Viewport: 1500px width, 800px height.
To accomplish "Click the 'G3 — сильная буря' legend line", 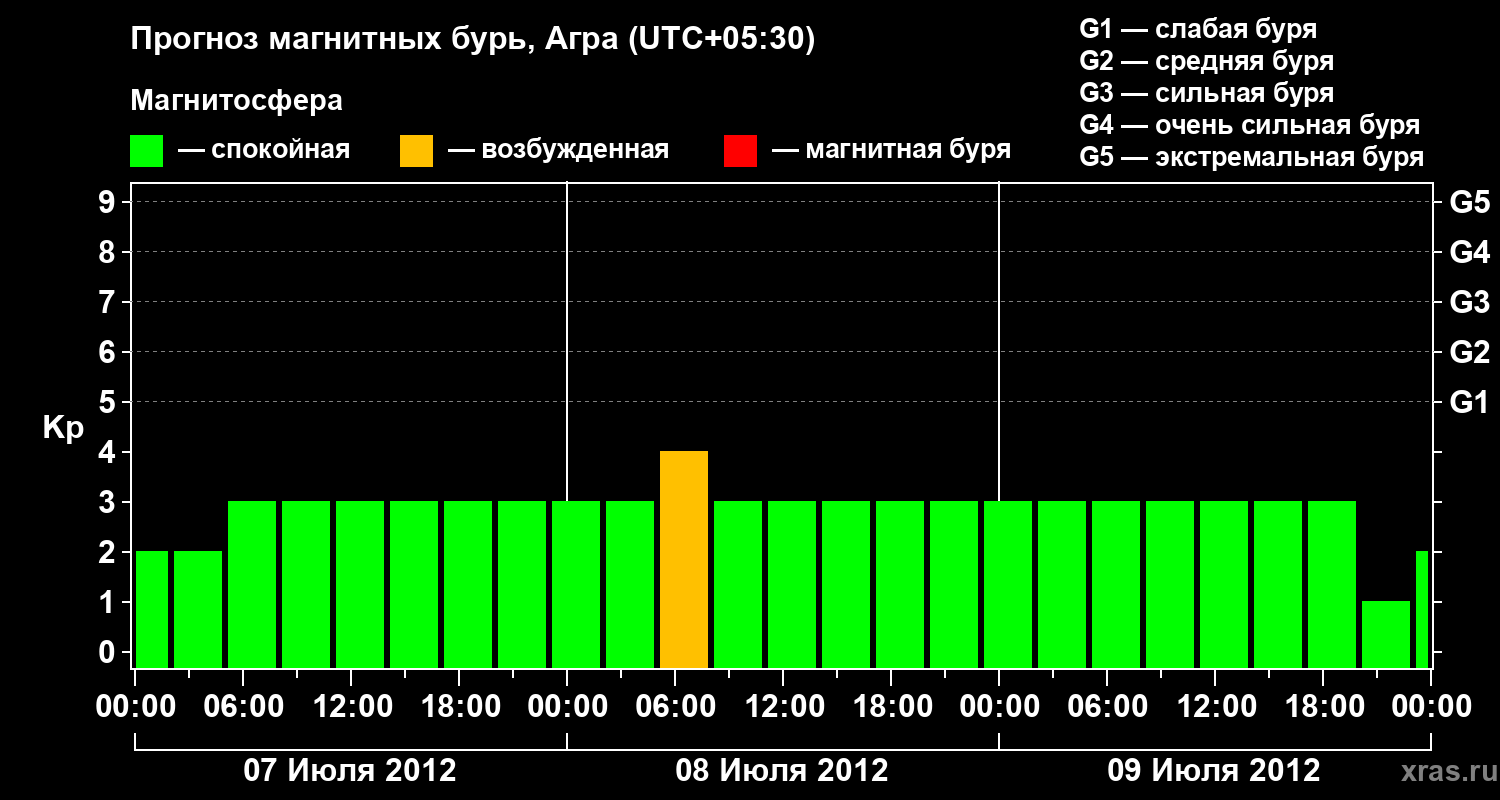I will (x=1207, y=93).
